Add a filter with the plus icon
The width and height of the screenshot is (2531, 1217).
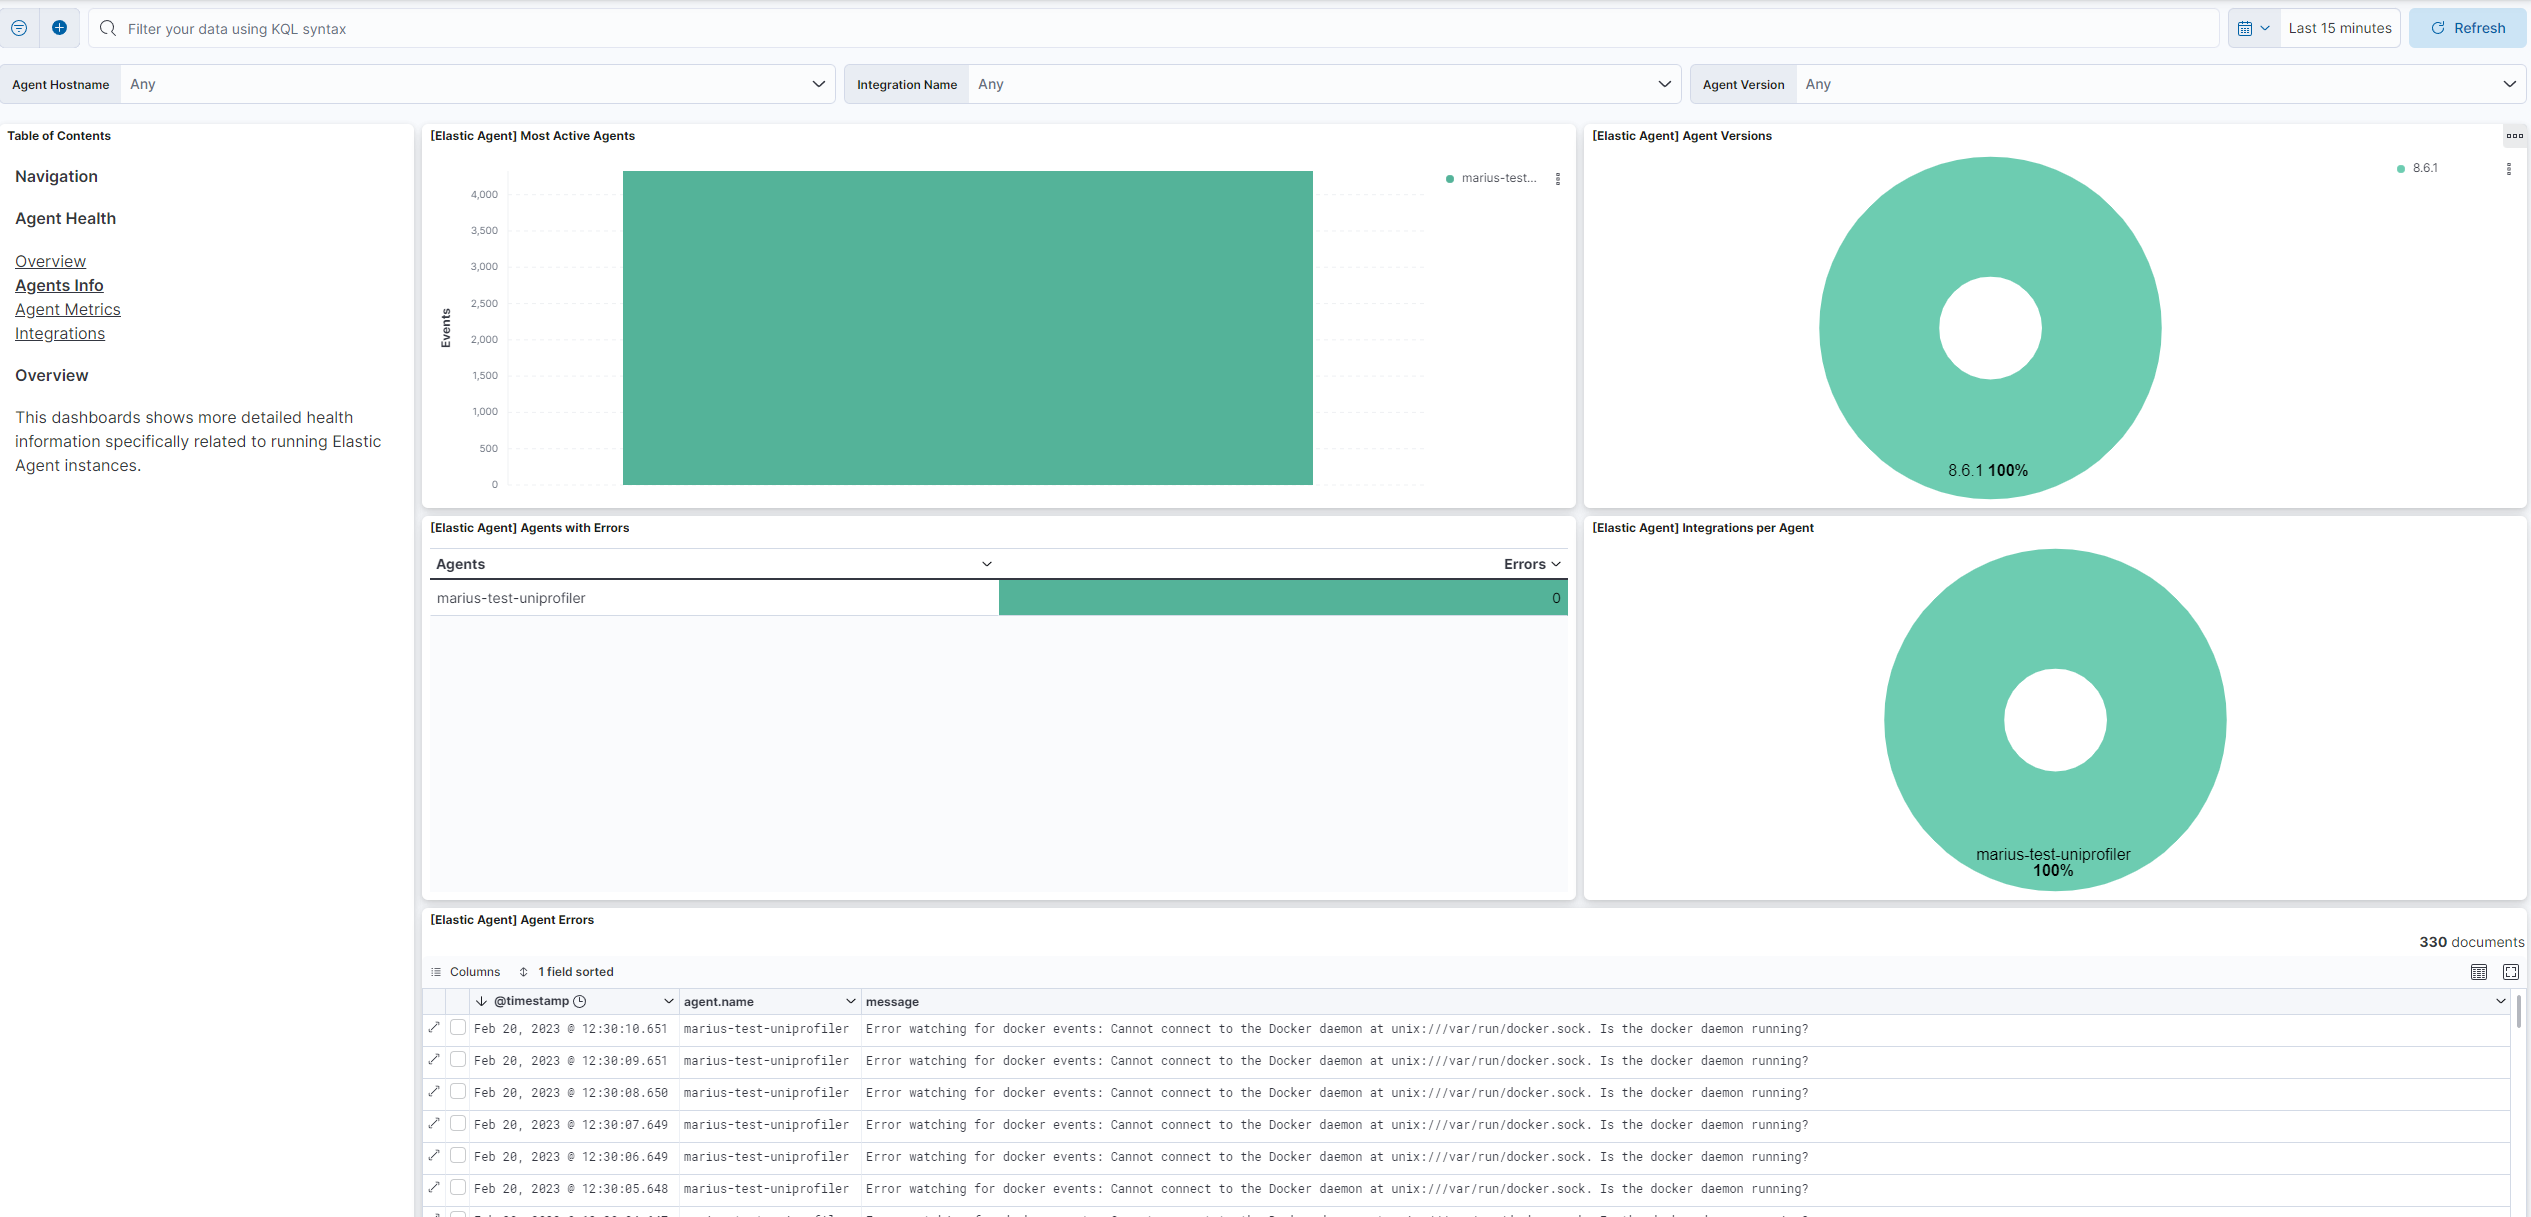59,28
